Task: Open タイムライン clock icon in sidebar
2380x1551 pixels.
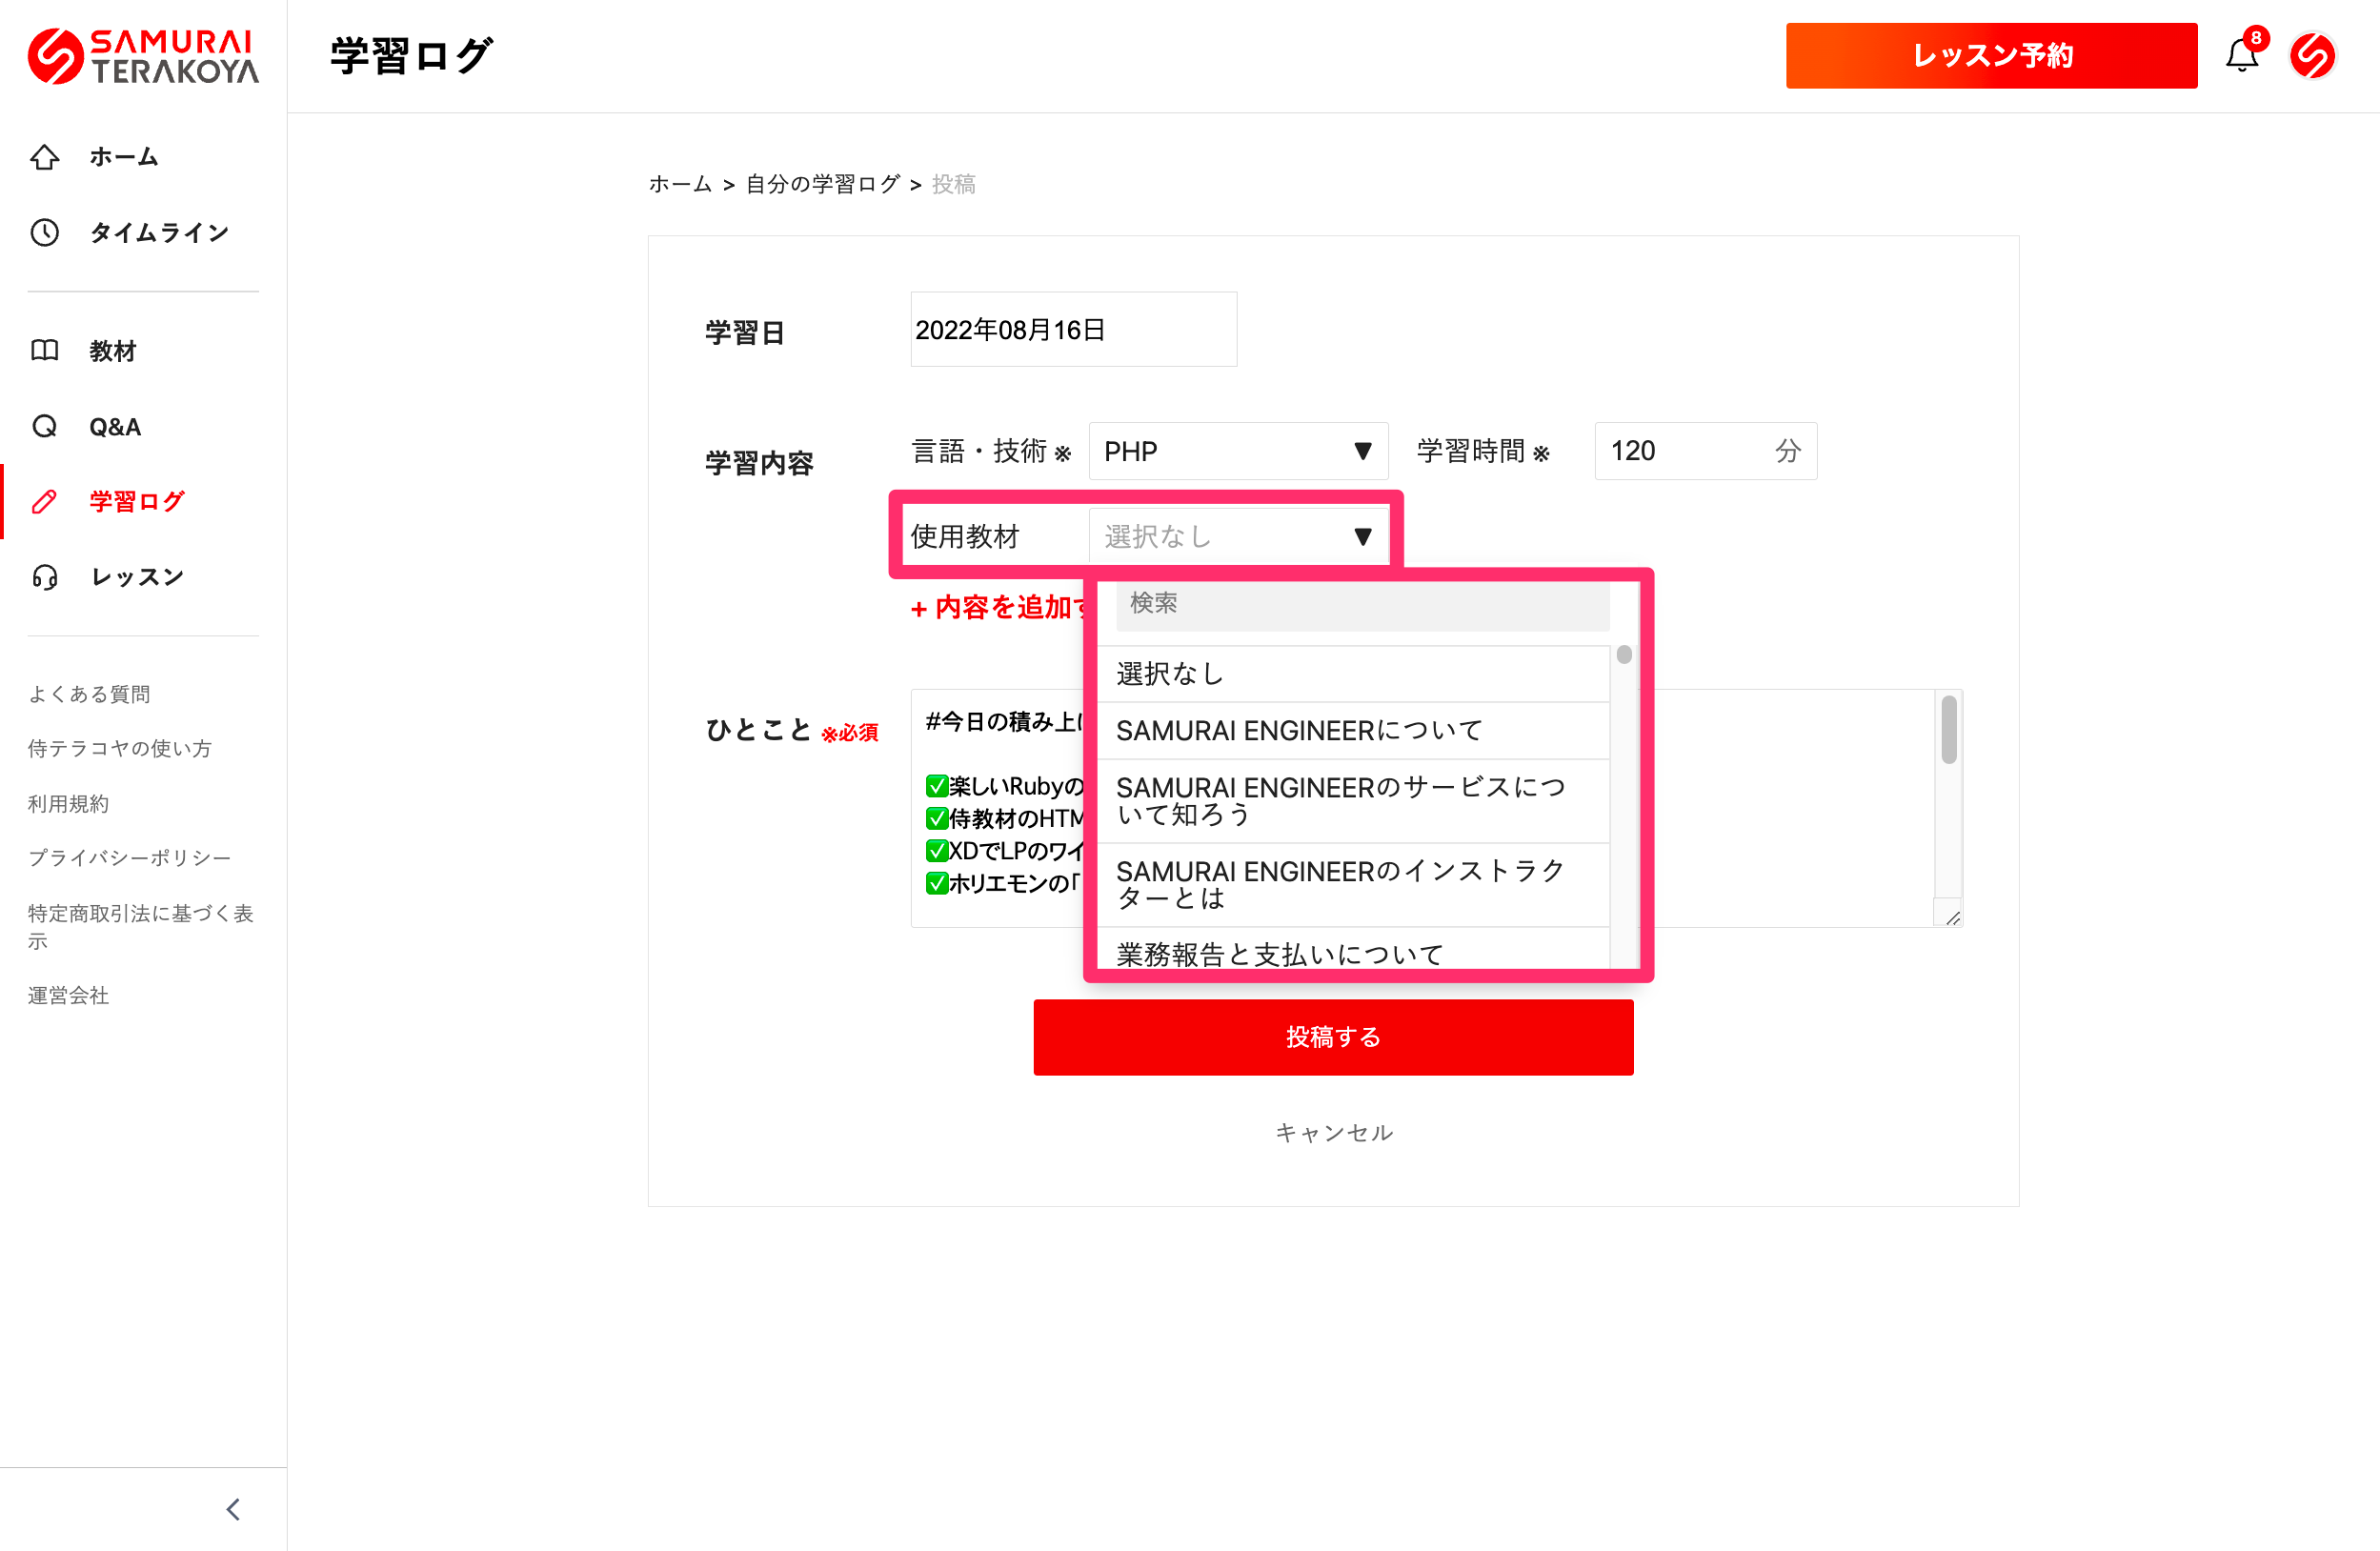Action: (x=45, y=233)
